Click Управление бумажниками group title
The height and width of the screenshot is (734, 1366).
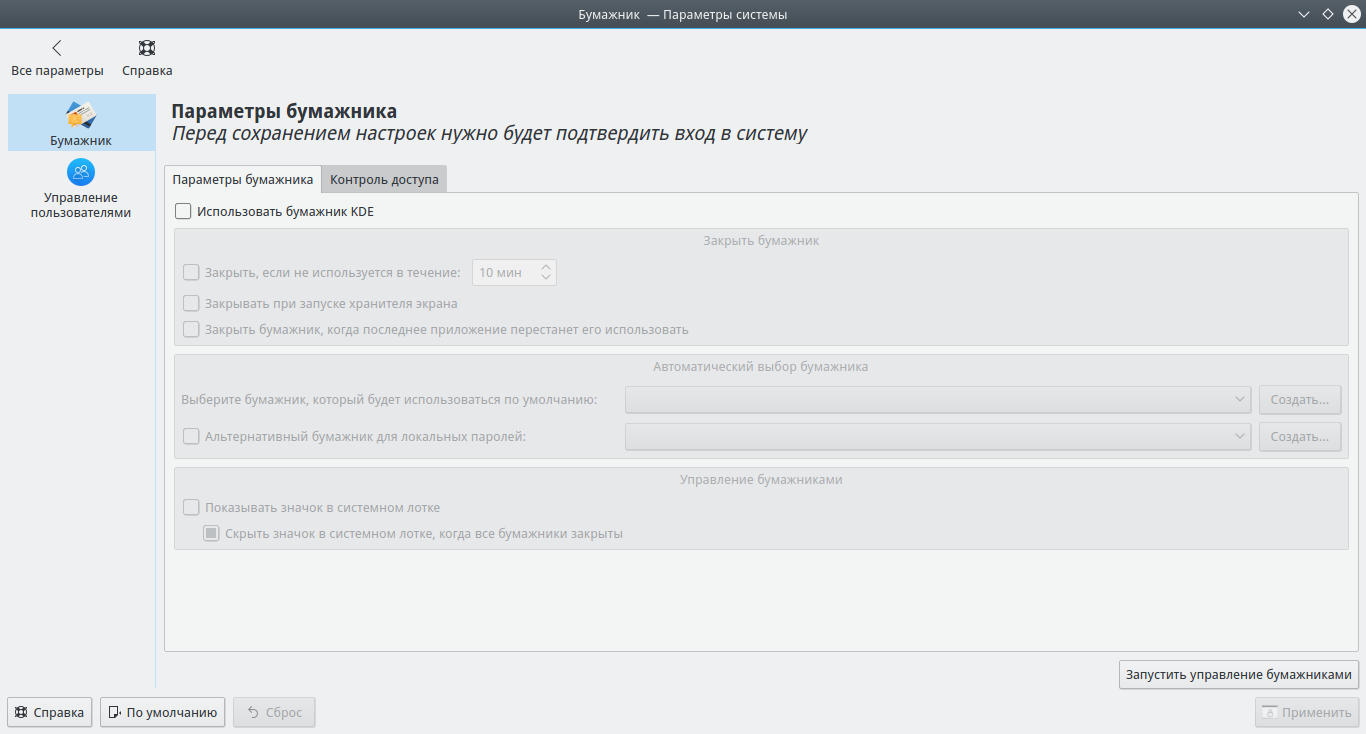pos(761,479)
